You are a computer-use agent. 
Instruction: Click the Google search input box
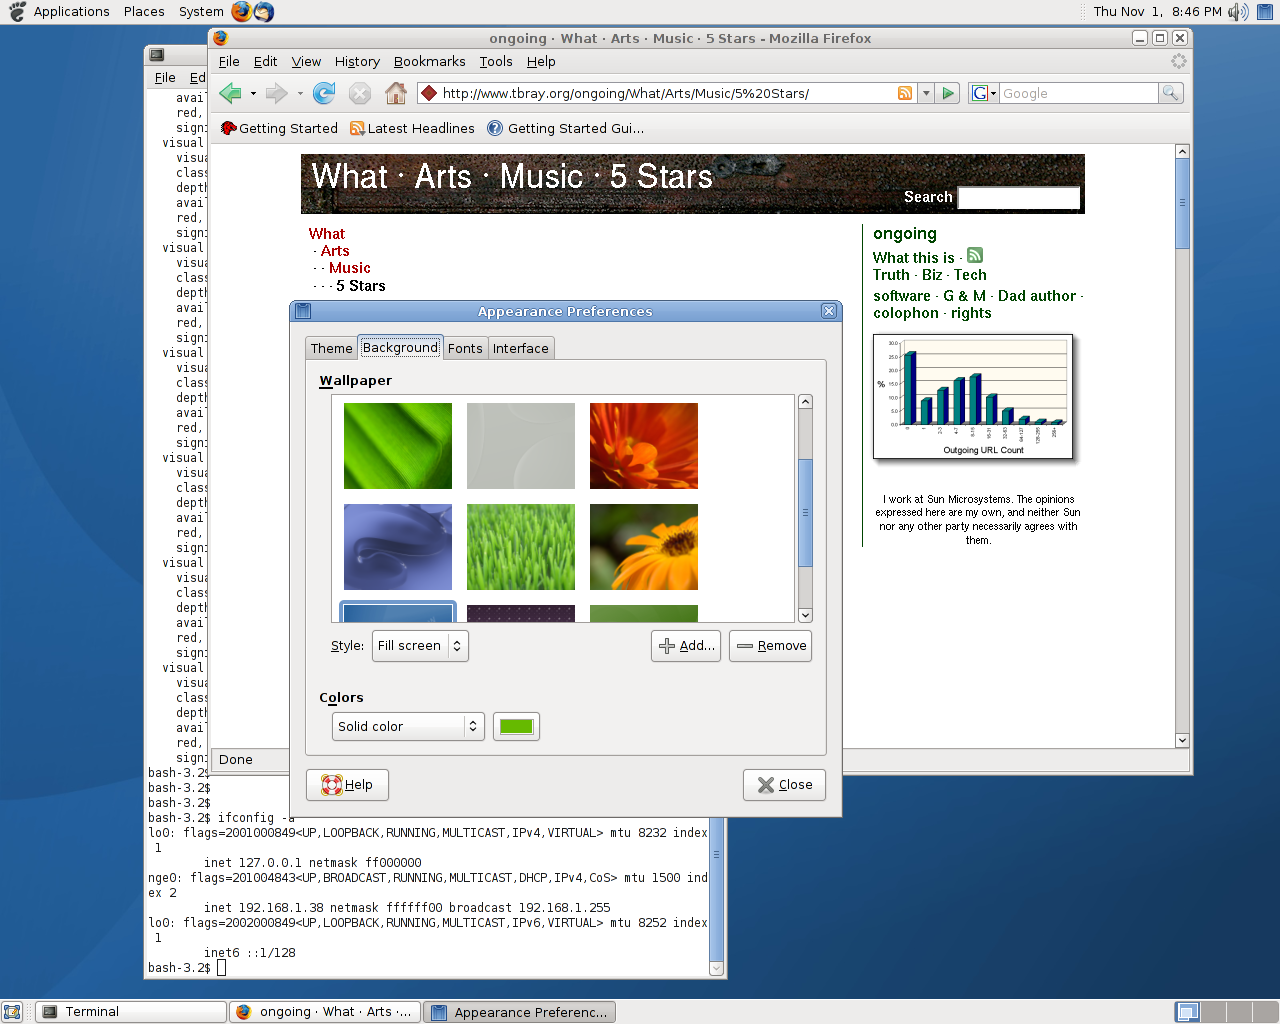click(1078, 93)
